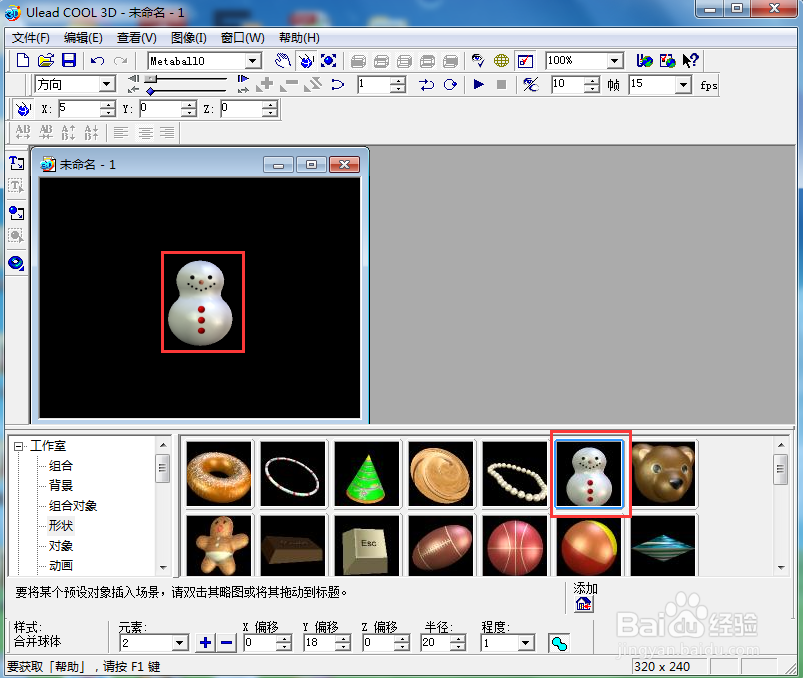Click the blue minus button to remove element
Screen dimensions: 803x678
226,642
